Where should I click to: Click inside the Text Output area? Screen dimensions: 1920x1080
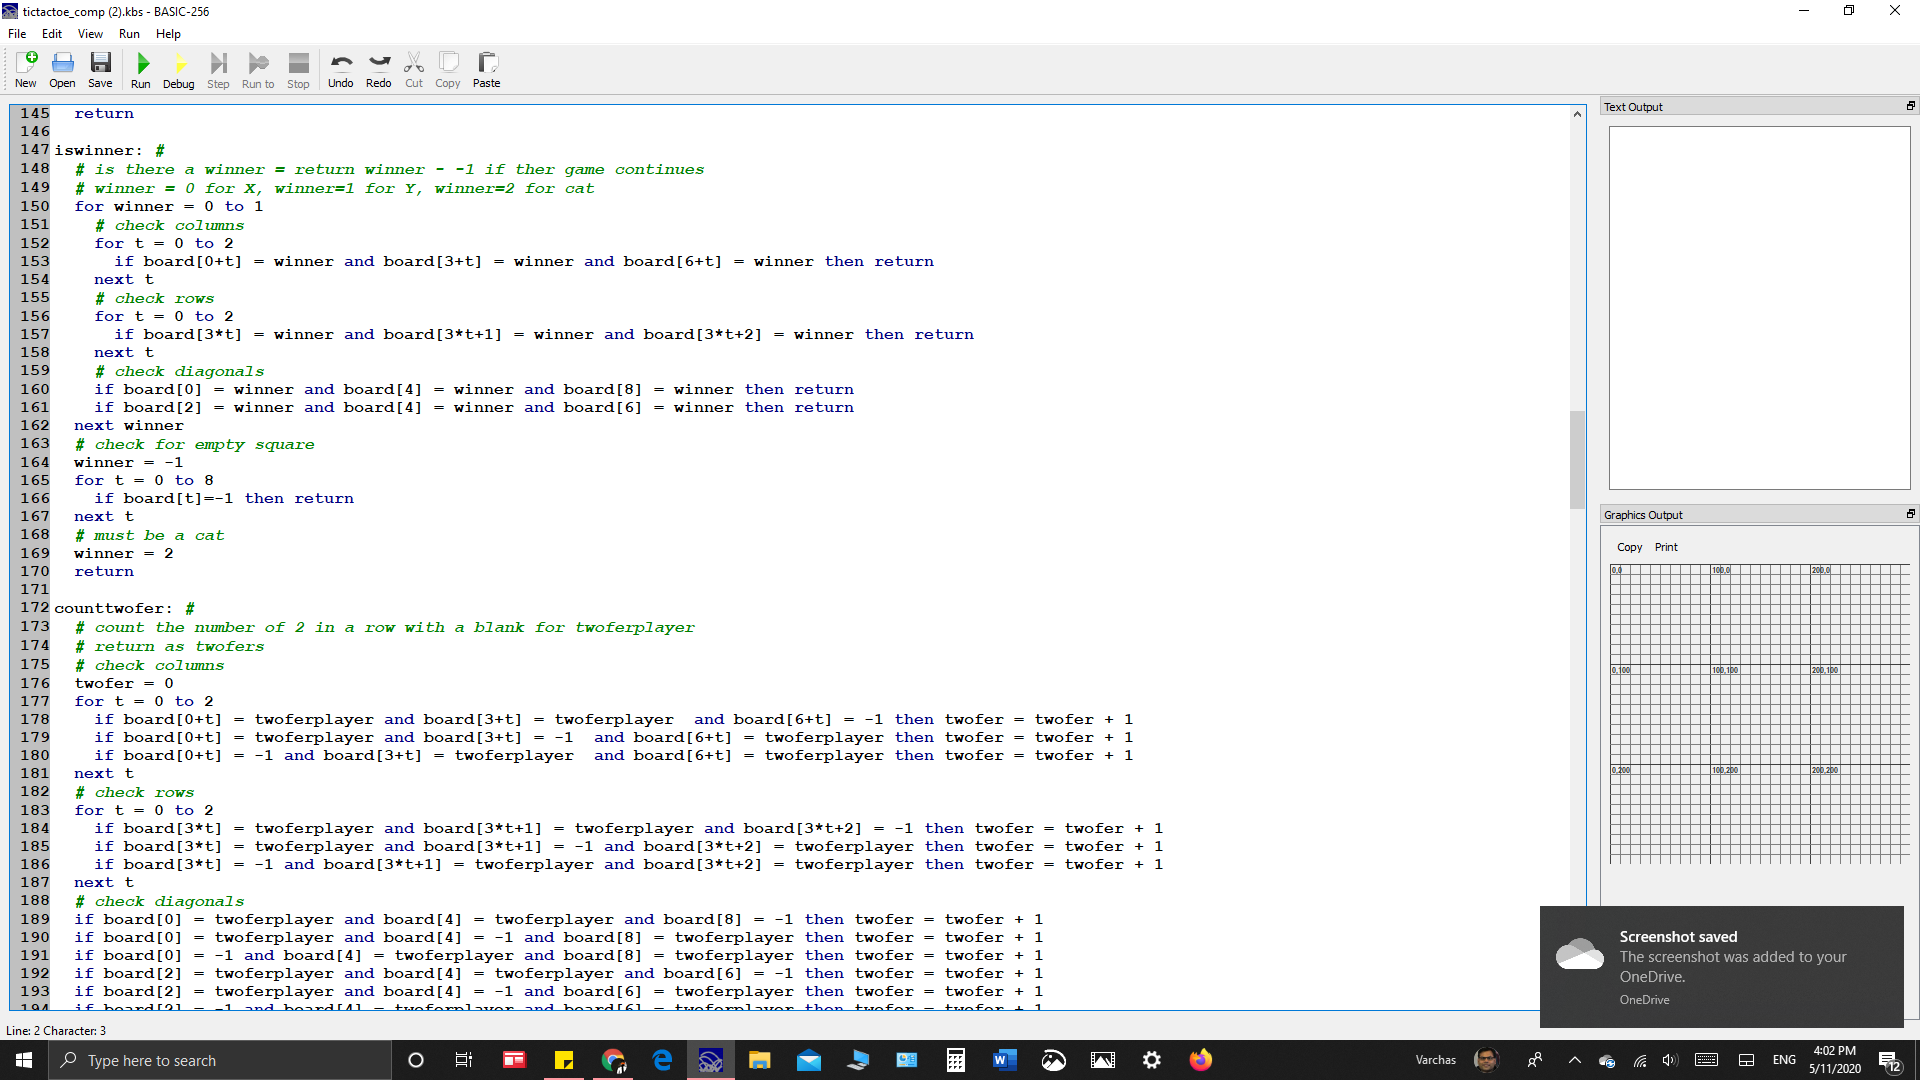point(1759,307)
